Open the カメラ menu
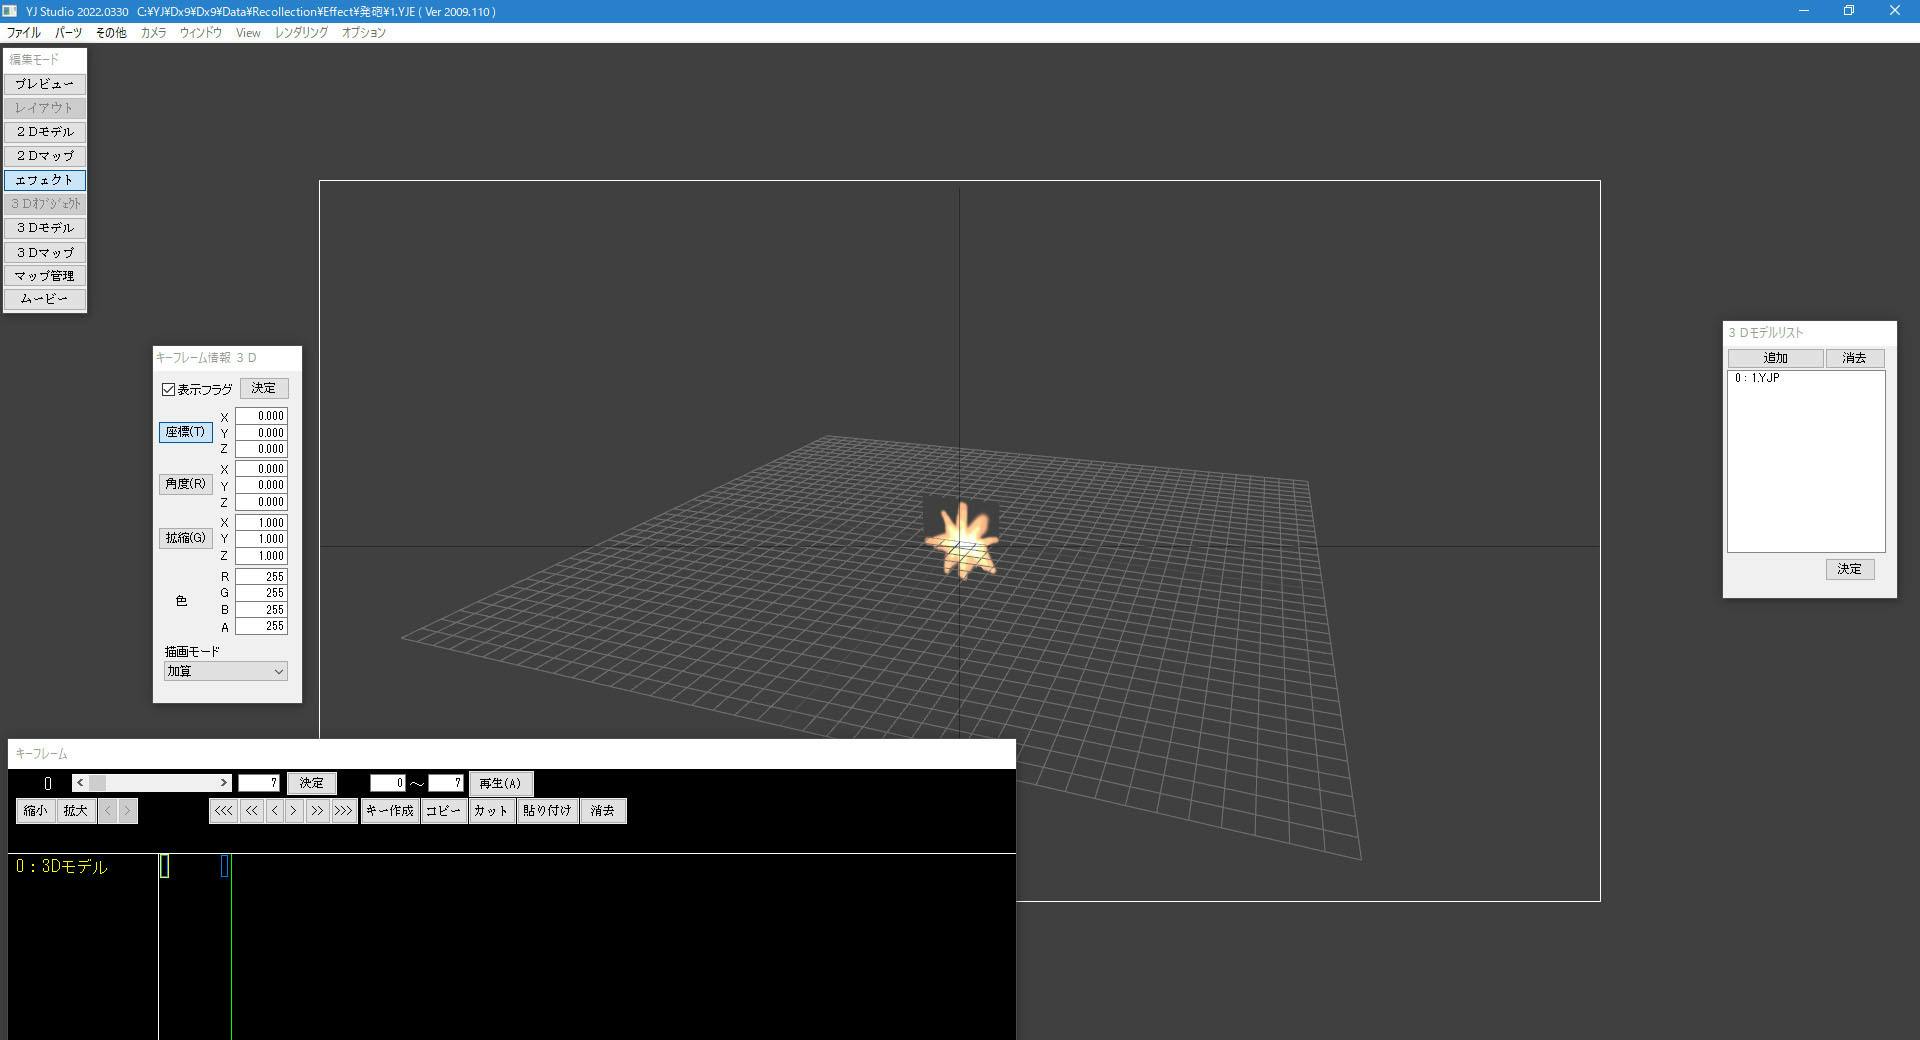 click(x=153, y=33)
